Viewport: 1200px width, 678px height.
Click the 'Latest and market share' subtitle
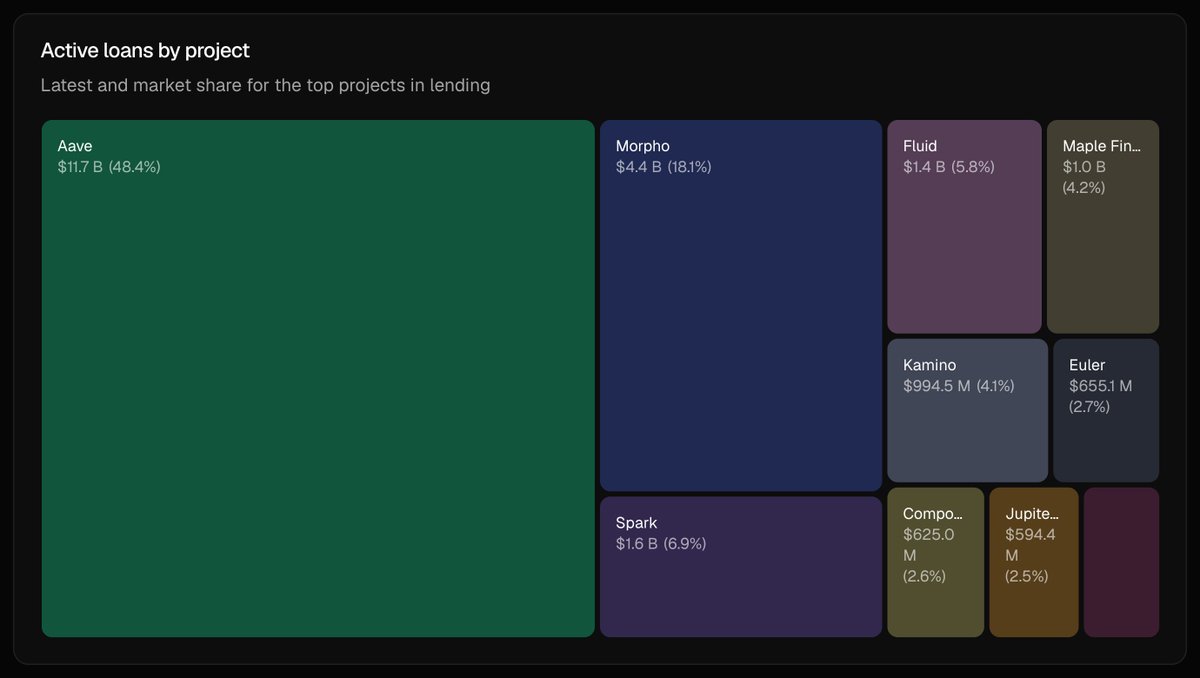265,85
